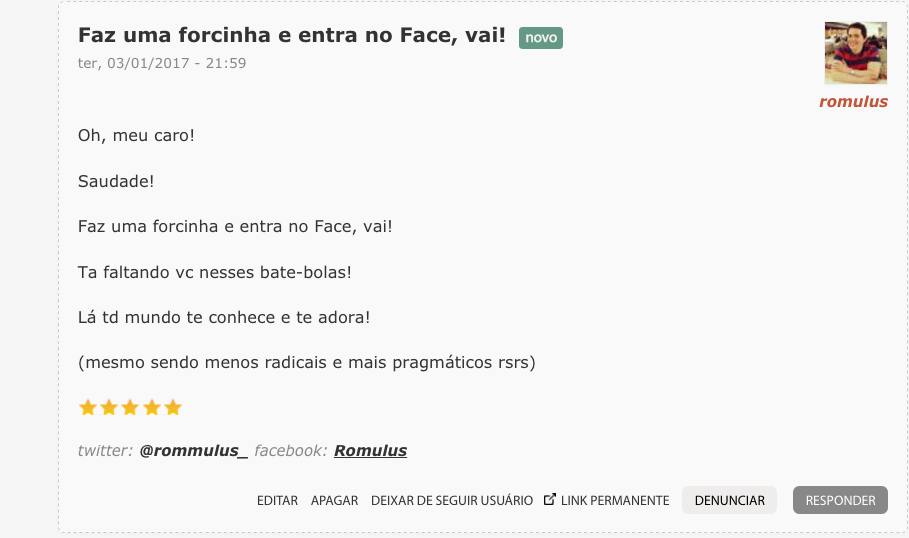Click the external-link icon beside Link Permanente

pos(549,500)
